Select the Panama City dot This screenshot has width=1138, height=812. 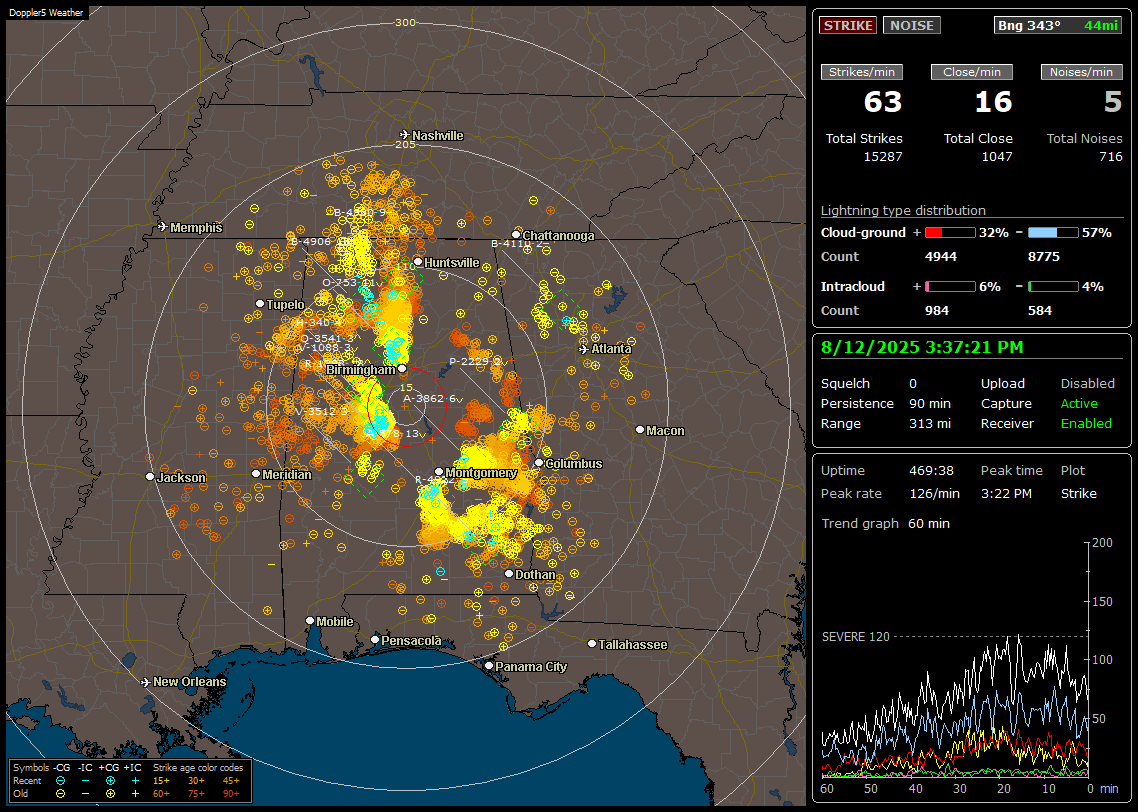tap(489, 665)
